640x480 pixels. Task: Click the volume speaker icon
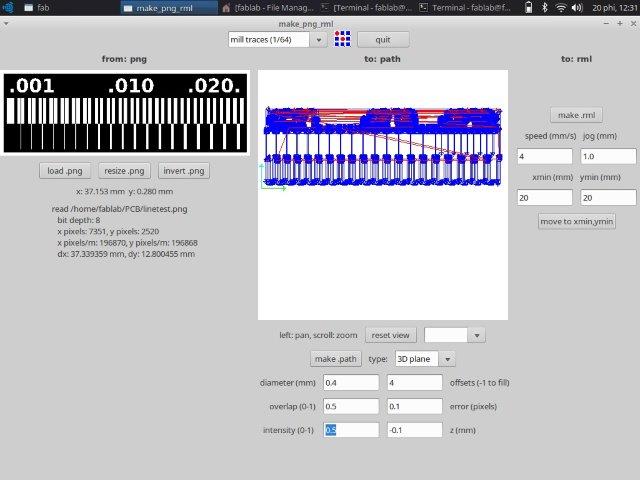click(x=577, y=7)
